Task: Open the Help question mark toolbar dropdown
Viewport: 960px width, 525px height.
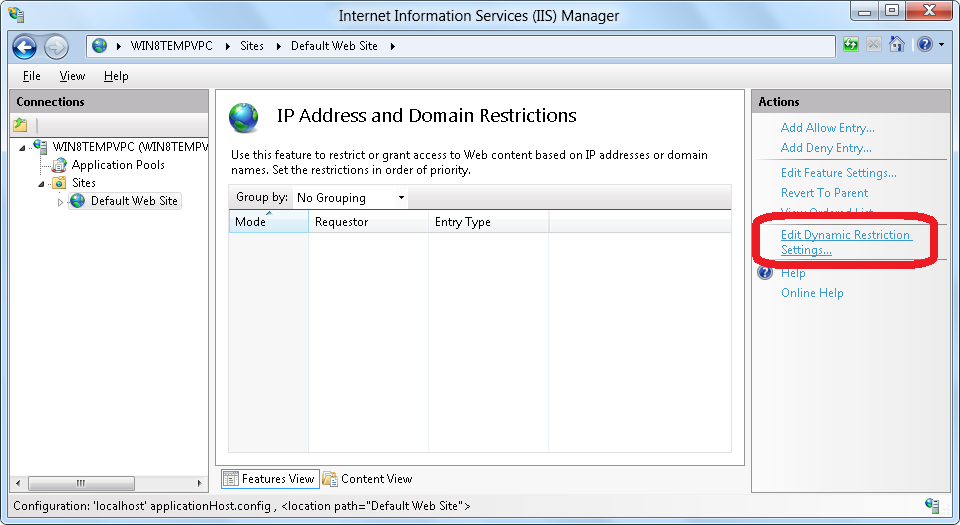Action: tap(929, 45)
